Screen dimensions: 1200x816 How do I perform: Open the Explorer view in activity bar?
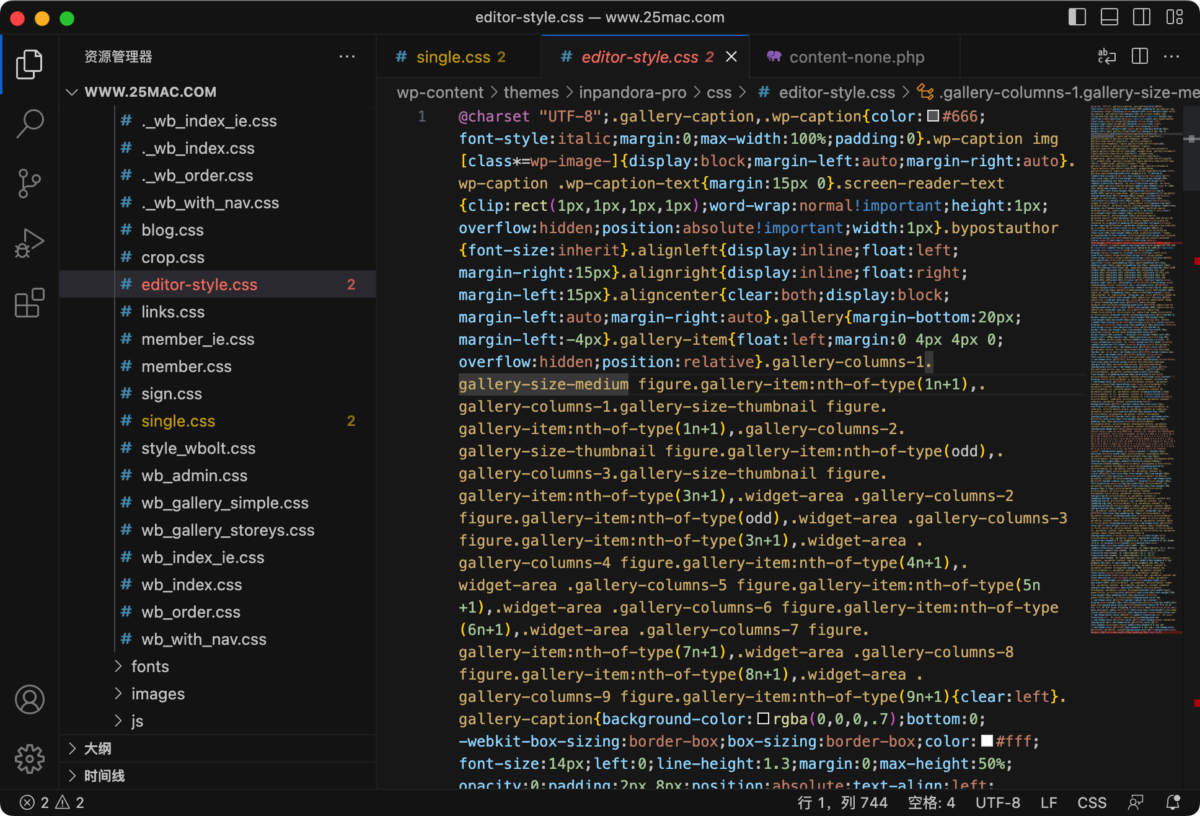tap(29, 64)
